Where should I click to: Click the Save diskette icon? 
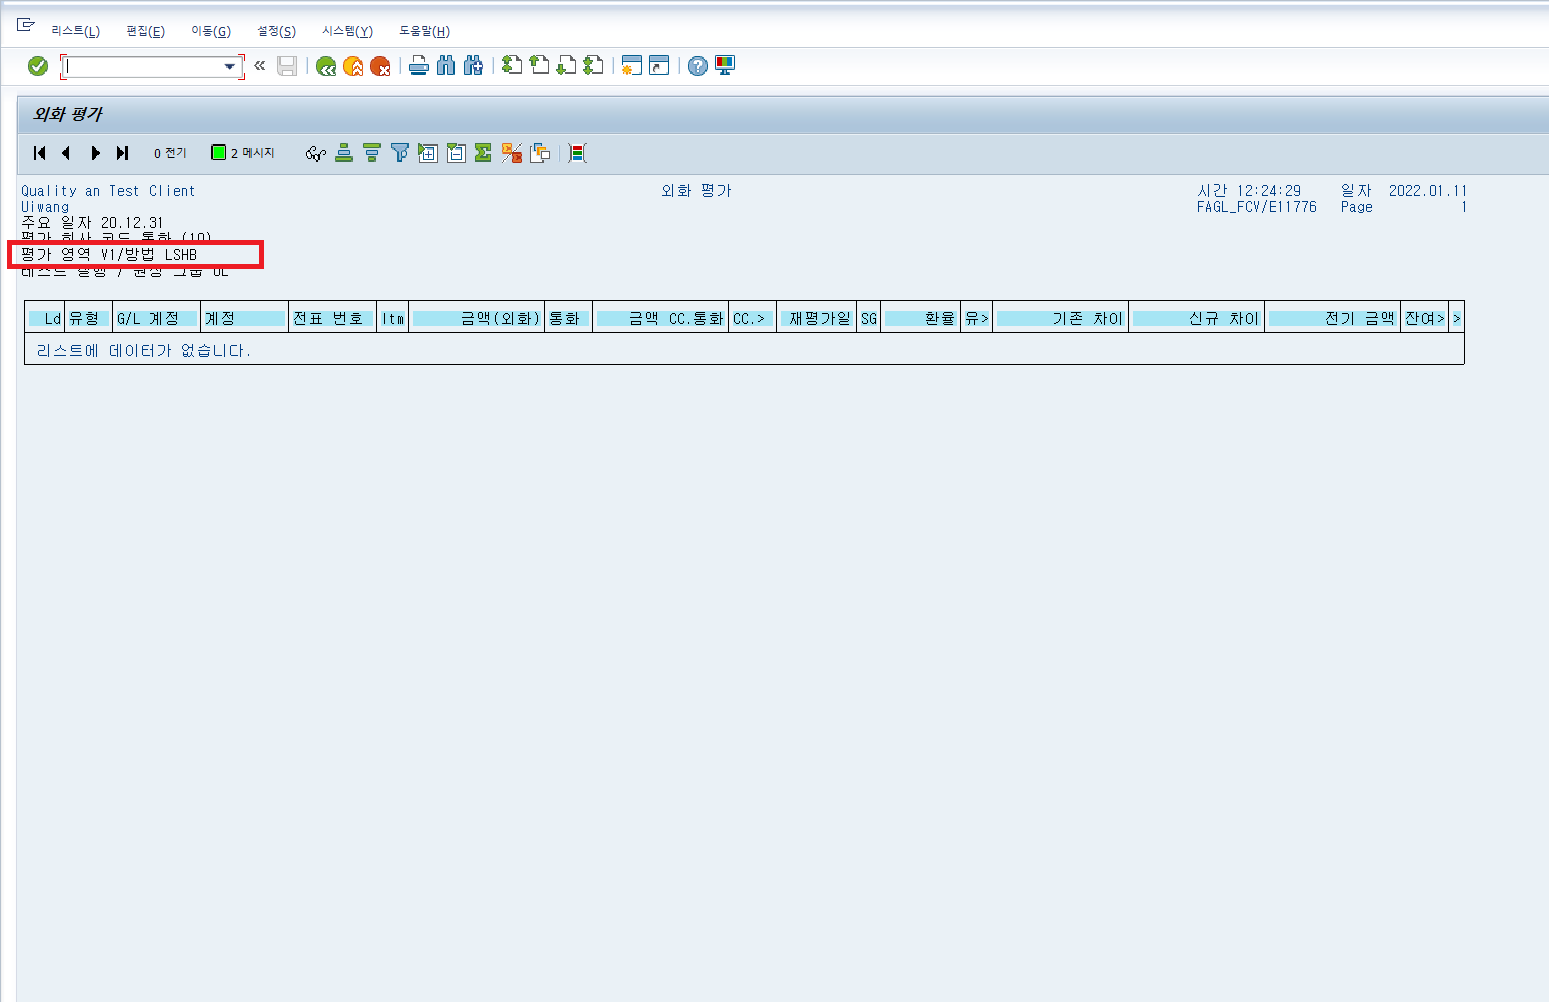[x=287, y=66]
